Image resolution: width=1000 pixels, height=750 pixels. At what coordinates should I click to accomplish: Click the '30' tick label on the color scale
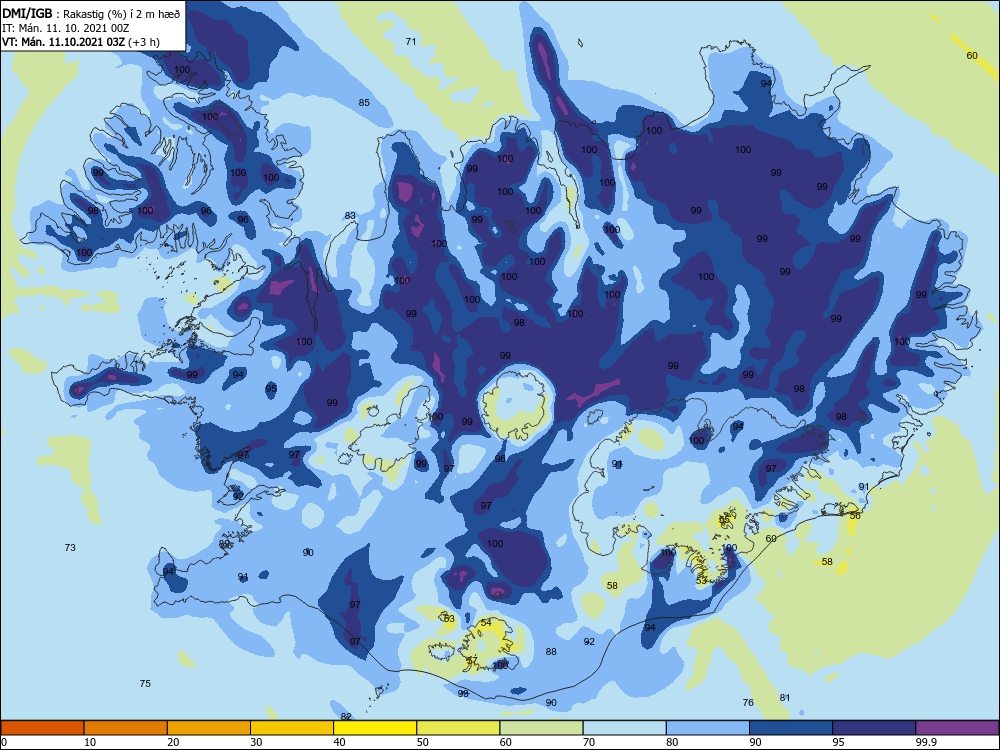coord(256,742)
